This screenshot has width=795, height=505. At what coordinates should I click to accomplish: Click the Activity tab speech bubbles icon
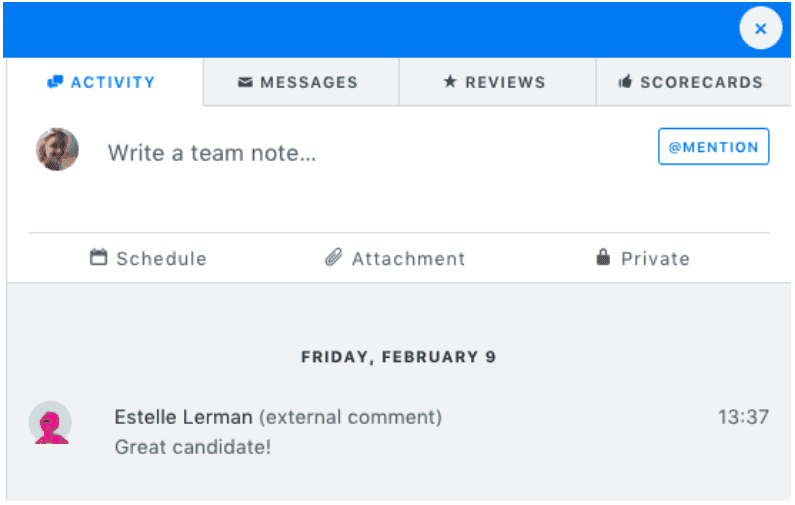click(x=55, y=82)
